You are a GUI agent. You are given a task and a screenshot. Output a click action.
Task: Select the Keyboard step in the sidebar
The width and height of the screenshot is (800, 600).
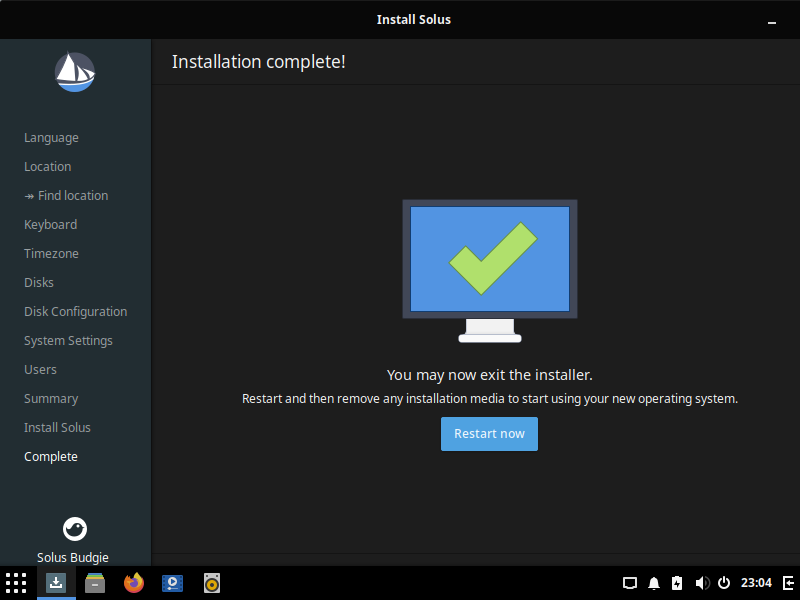(x=51, y=224)
